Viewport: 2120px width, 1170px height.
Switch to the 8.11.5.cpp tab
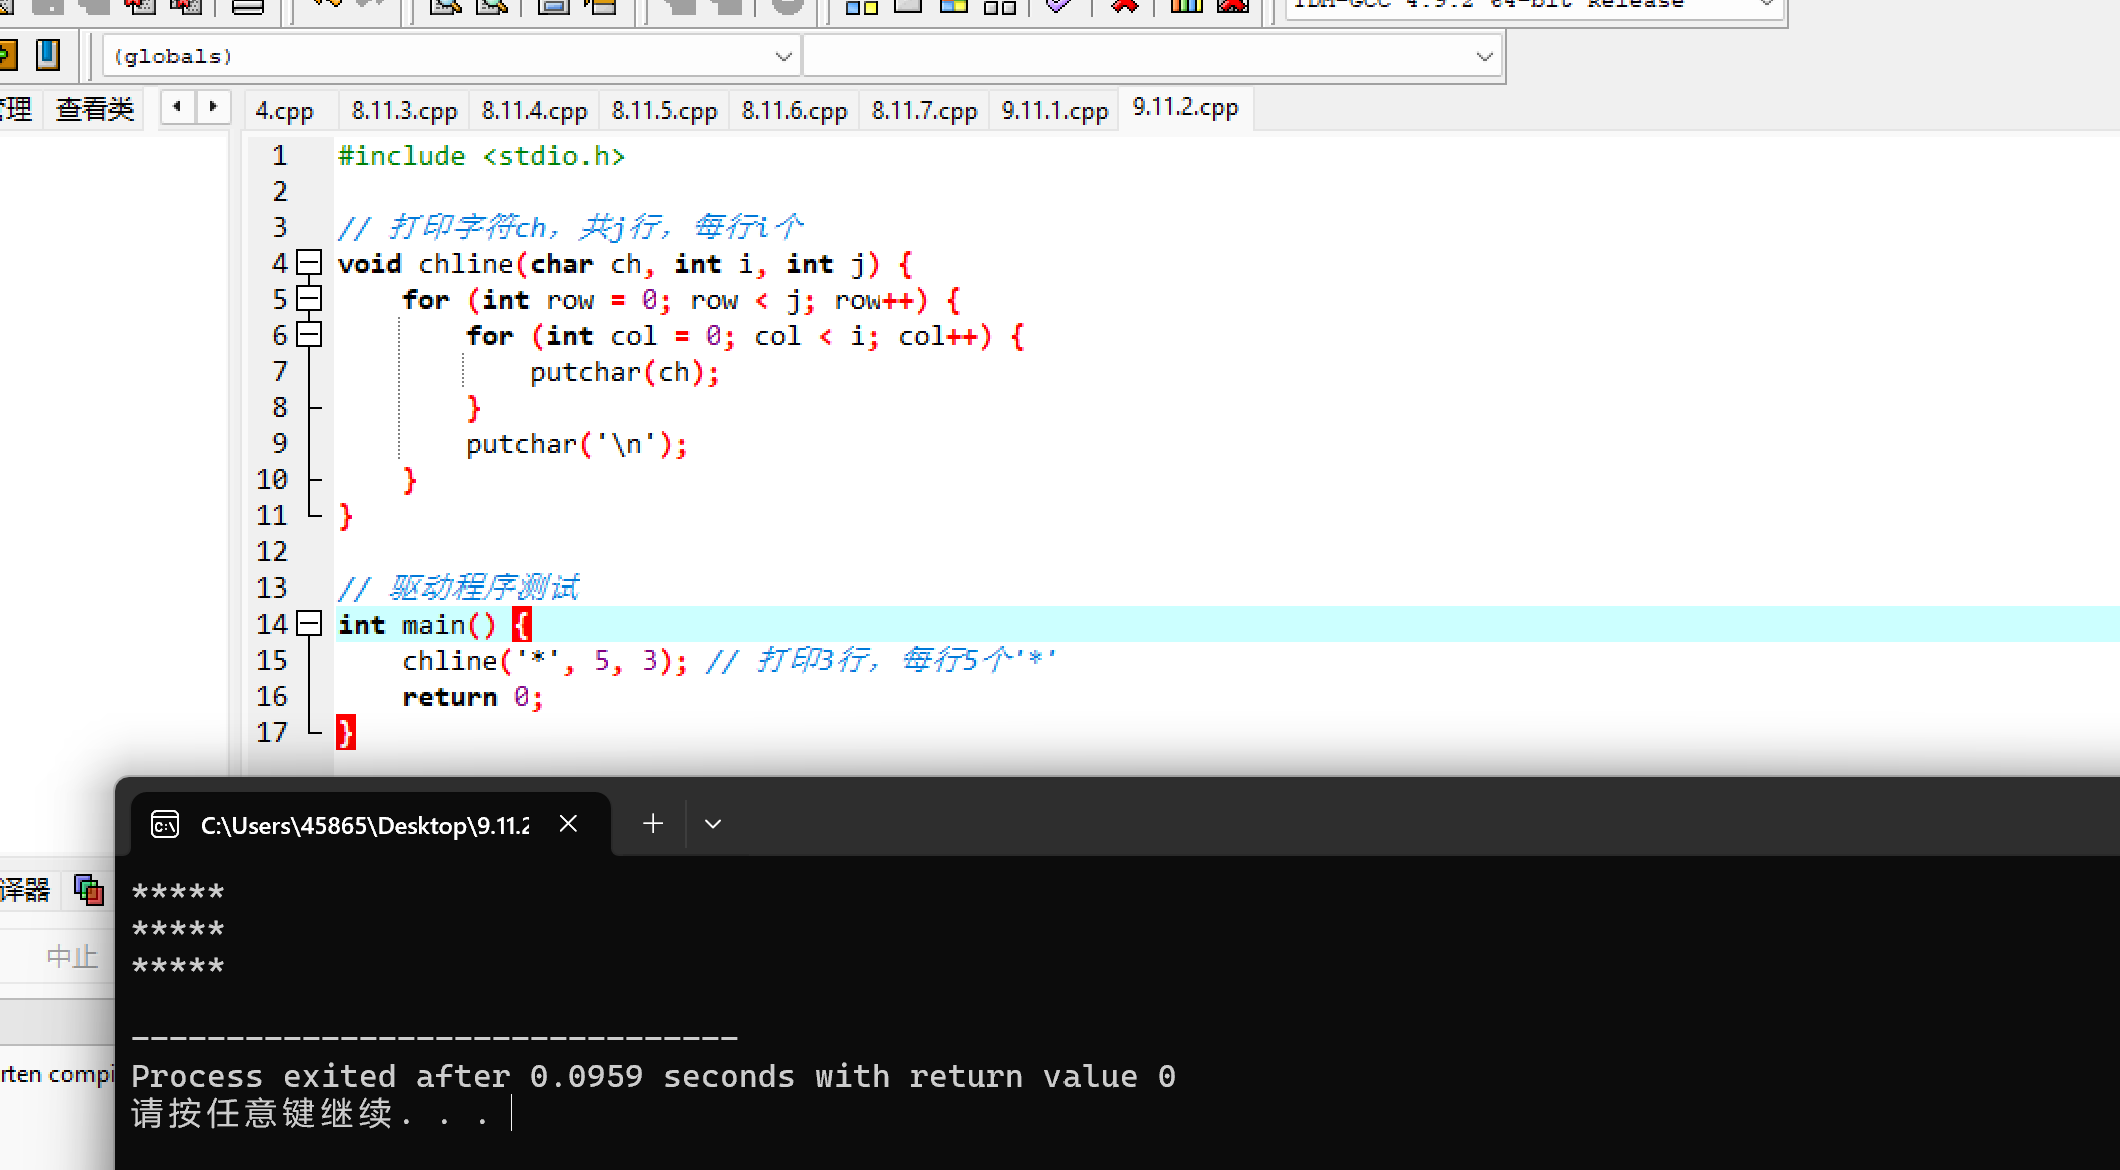[664, 110]
